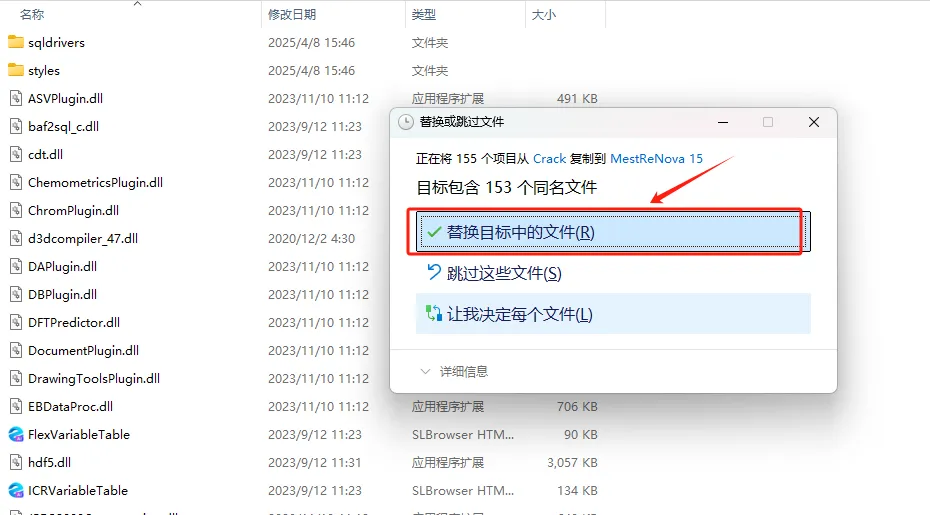Open the Crack source folder link
Screen dimensions: 930x515
549,159
